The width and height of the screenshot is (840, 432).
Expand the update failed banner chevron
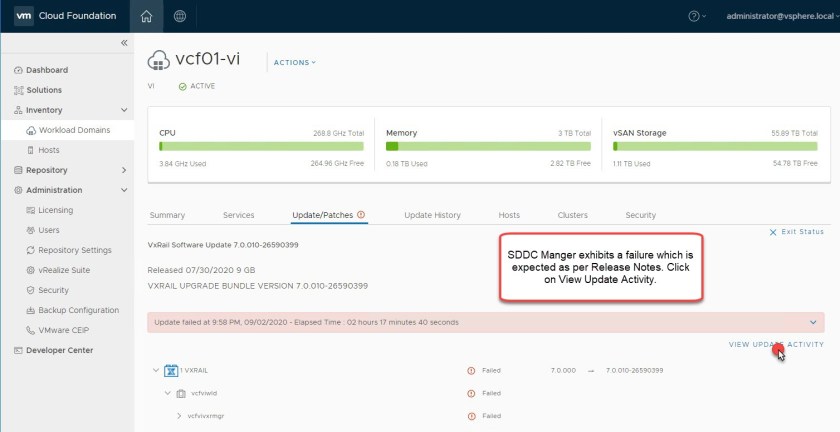tap(813, 323)
